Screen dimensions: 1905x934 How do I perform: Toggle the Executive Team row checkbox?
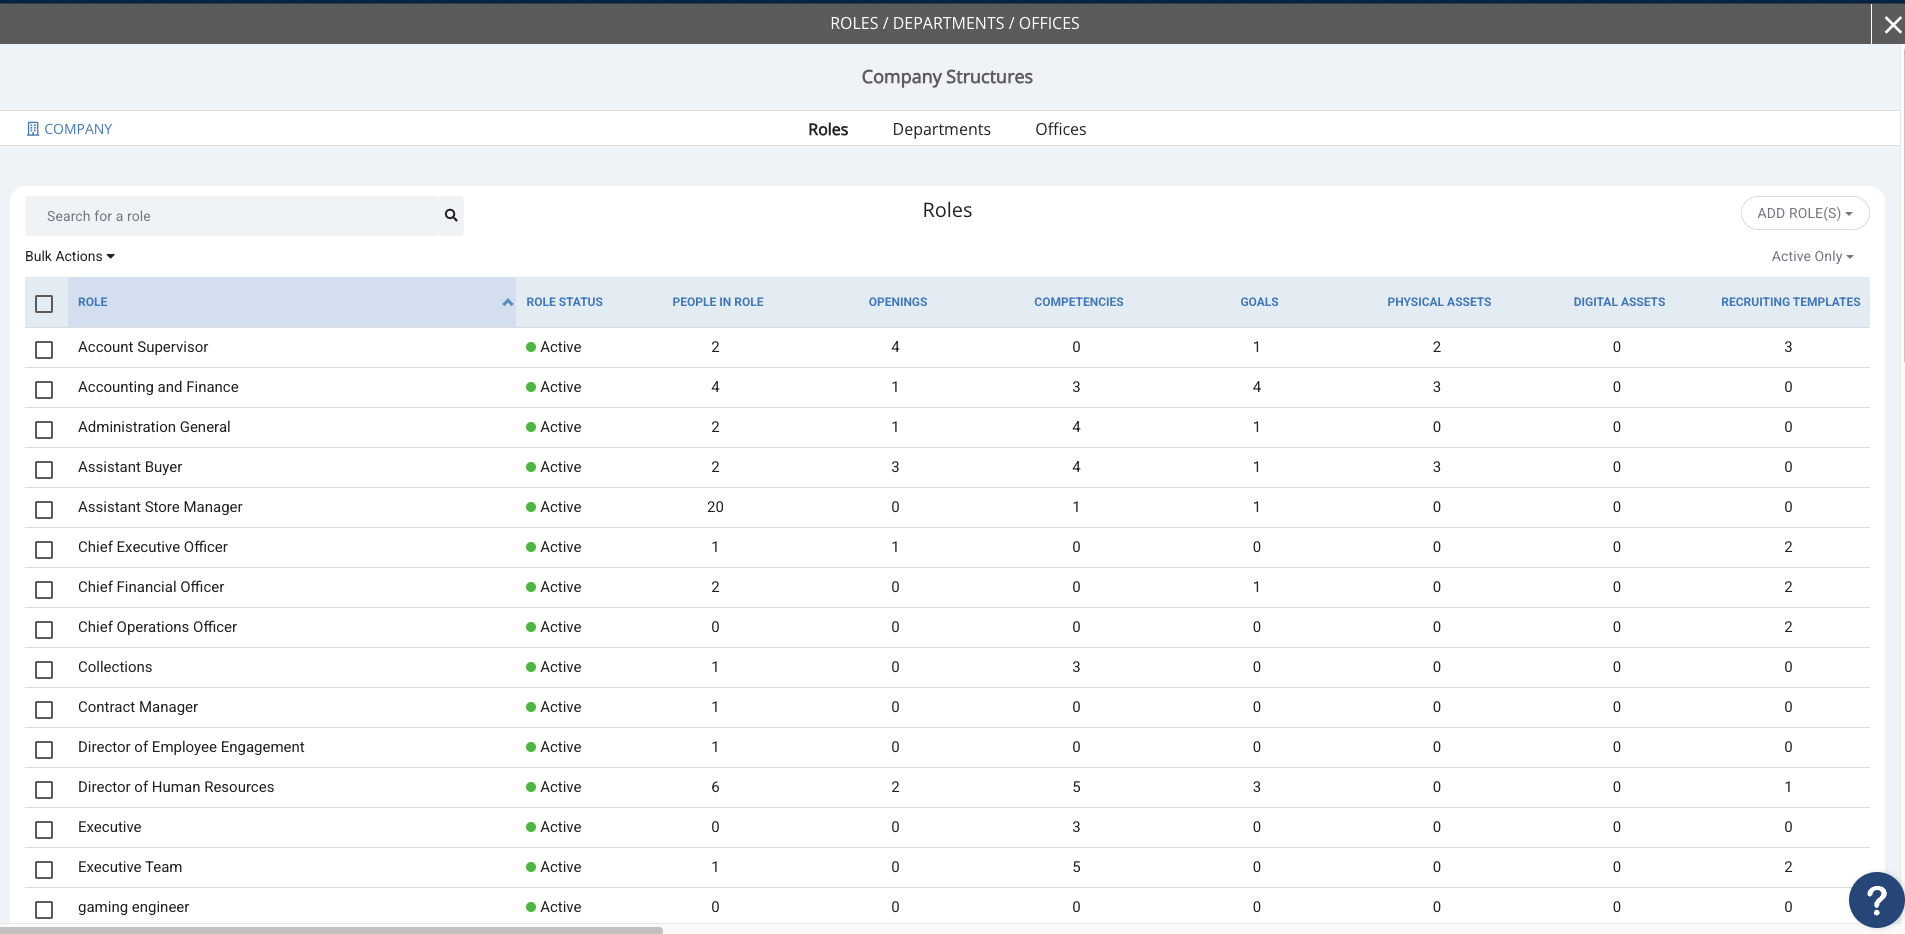pos(44,869)
